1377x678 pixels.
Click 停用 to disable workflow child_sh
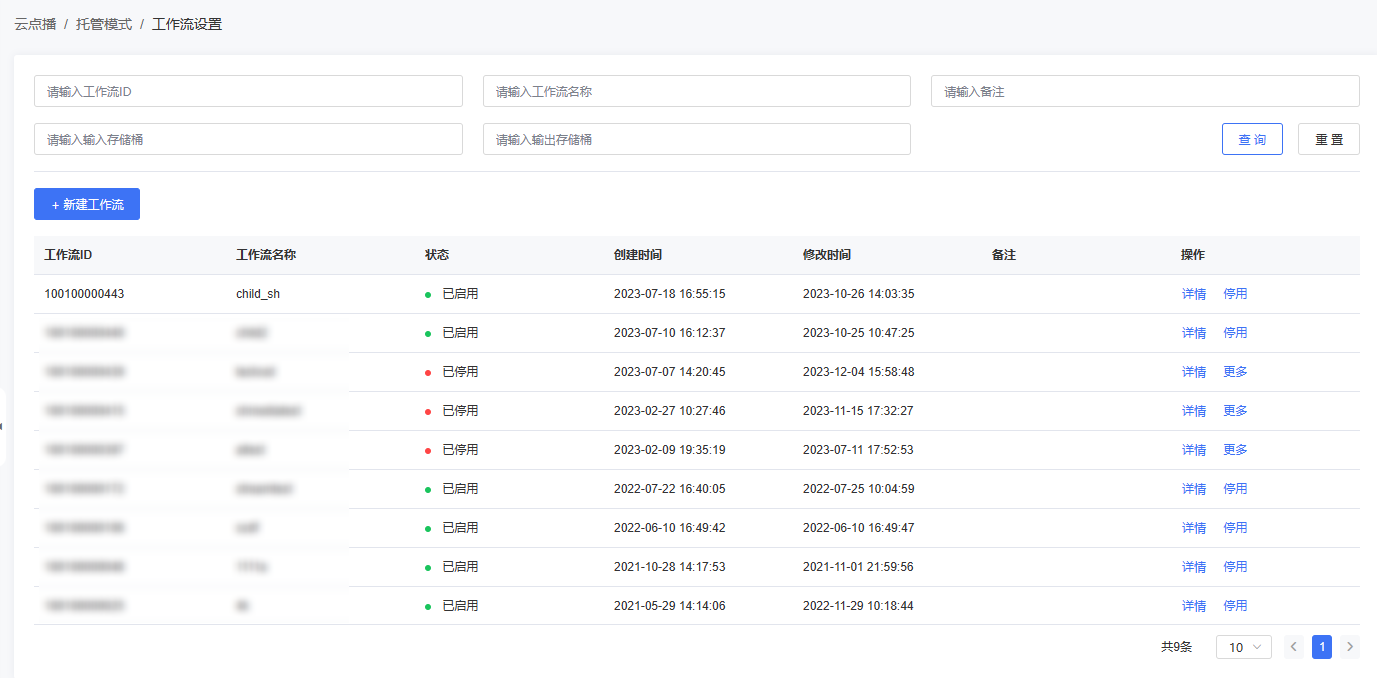coord(1235,294)
